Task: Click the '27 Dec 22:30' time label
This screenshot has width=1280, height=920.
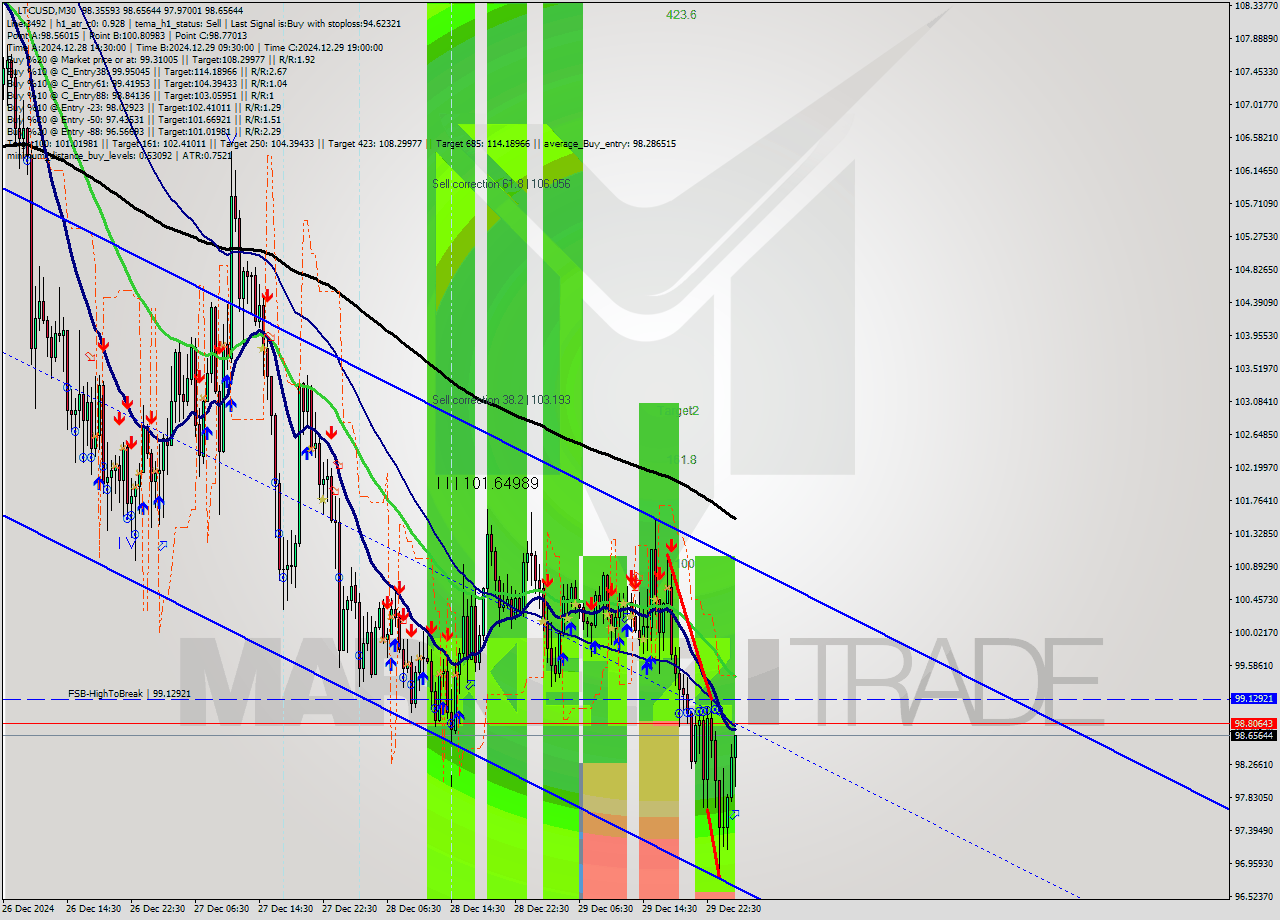Action: click(x=349, y=909)
